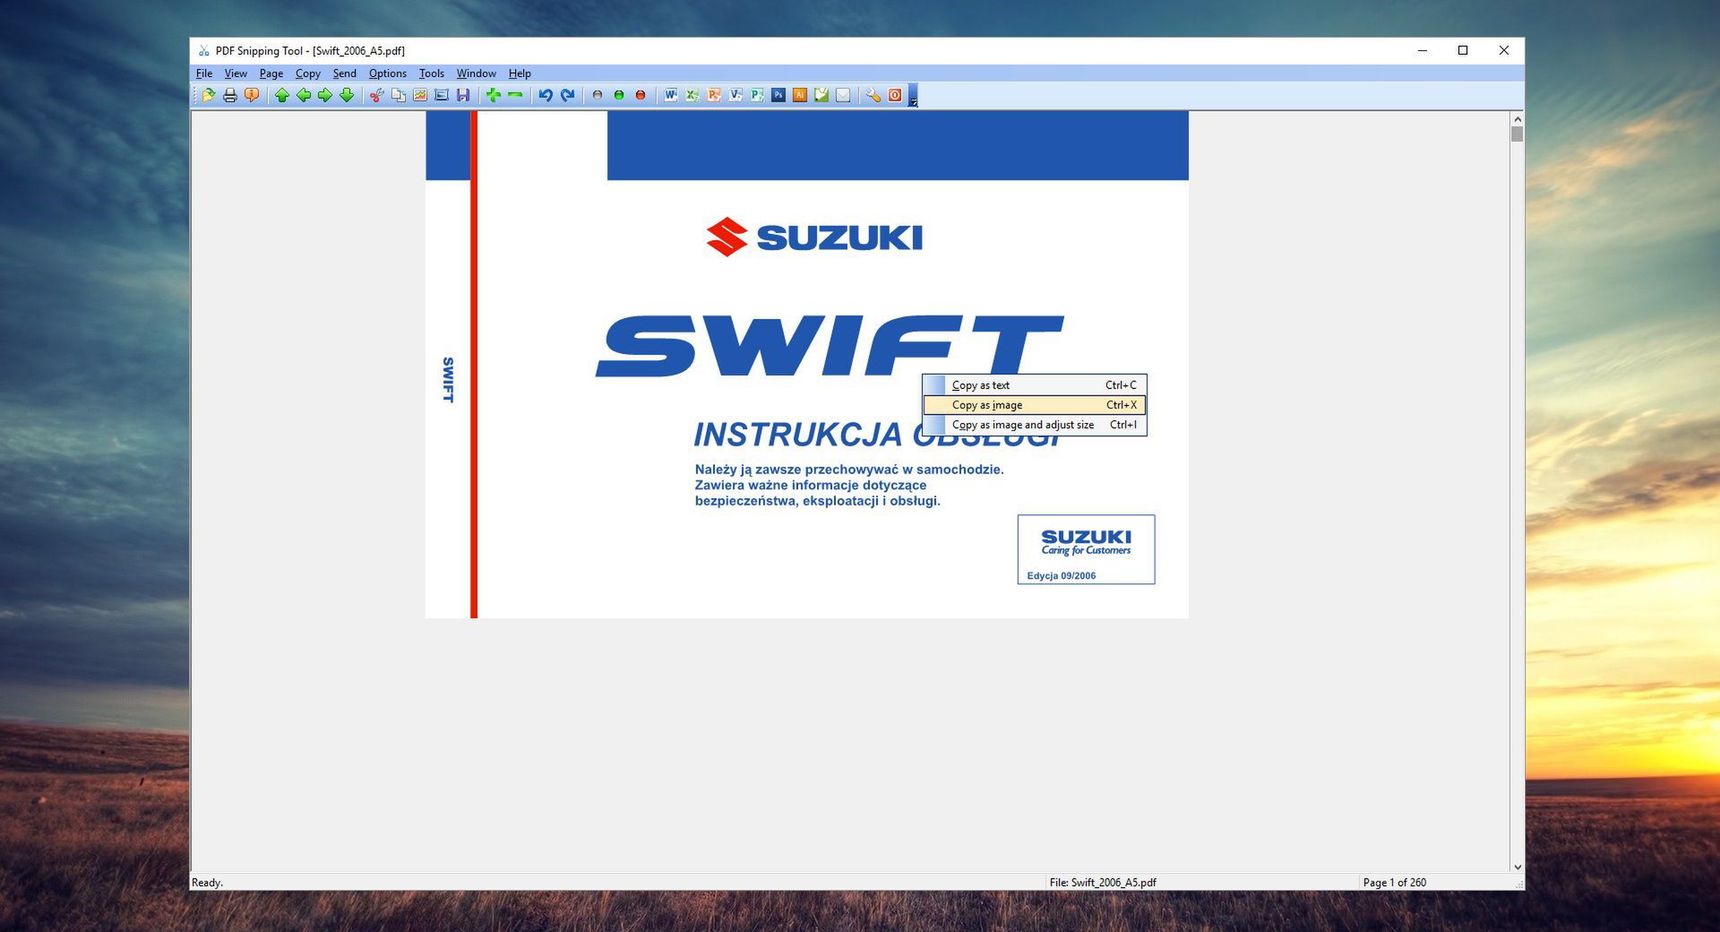This screenshot has height=932, width=1720.
Task: Open the Window menu
Action: tap(476, 73)
